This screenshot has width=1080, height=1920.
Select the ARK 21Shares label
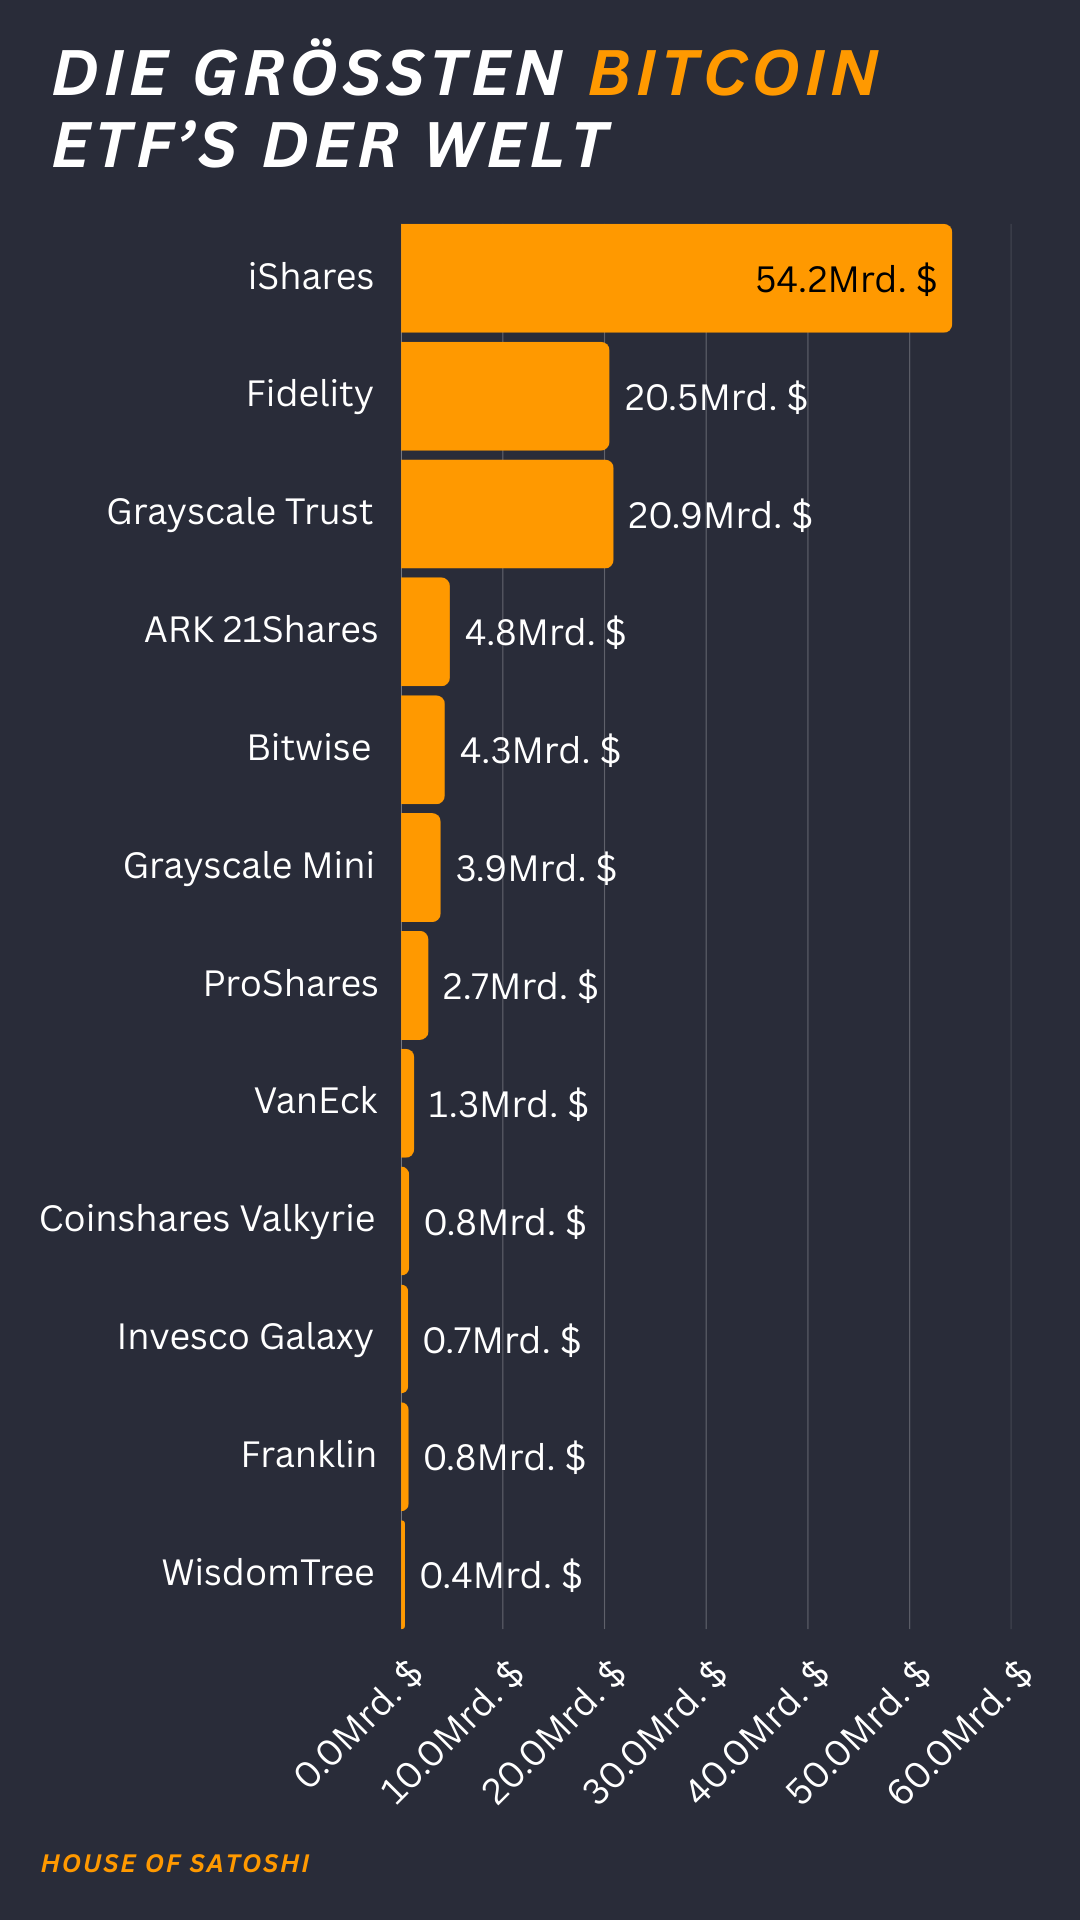coord(261,630)
